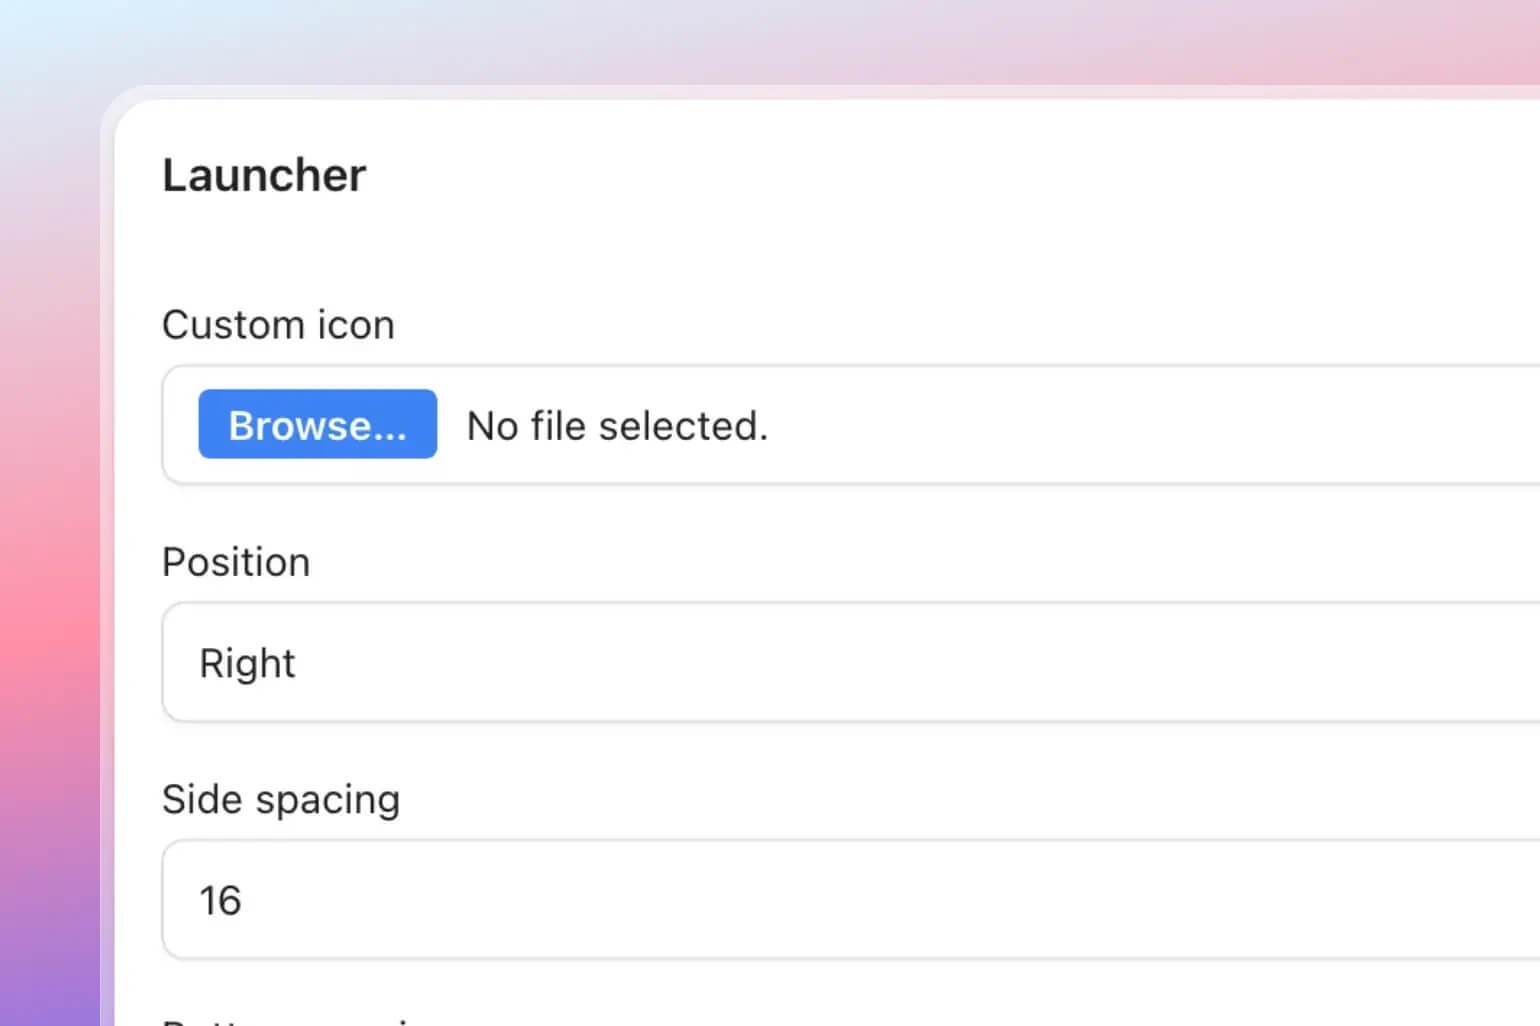The height and width of the screenshot is (1026, 1540).
Task: Focus the Side spacing input field
Action: click(850, 899)
